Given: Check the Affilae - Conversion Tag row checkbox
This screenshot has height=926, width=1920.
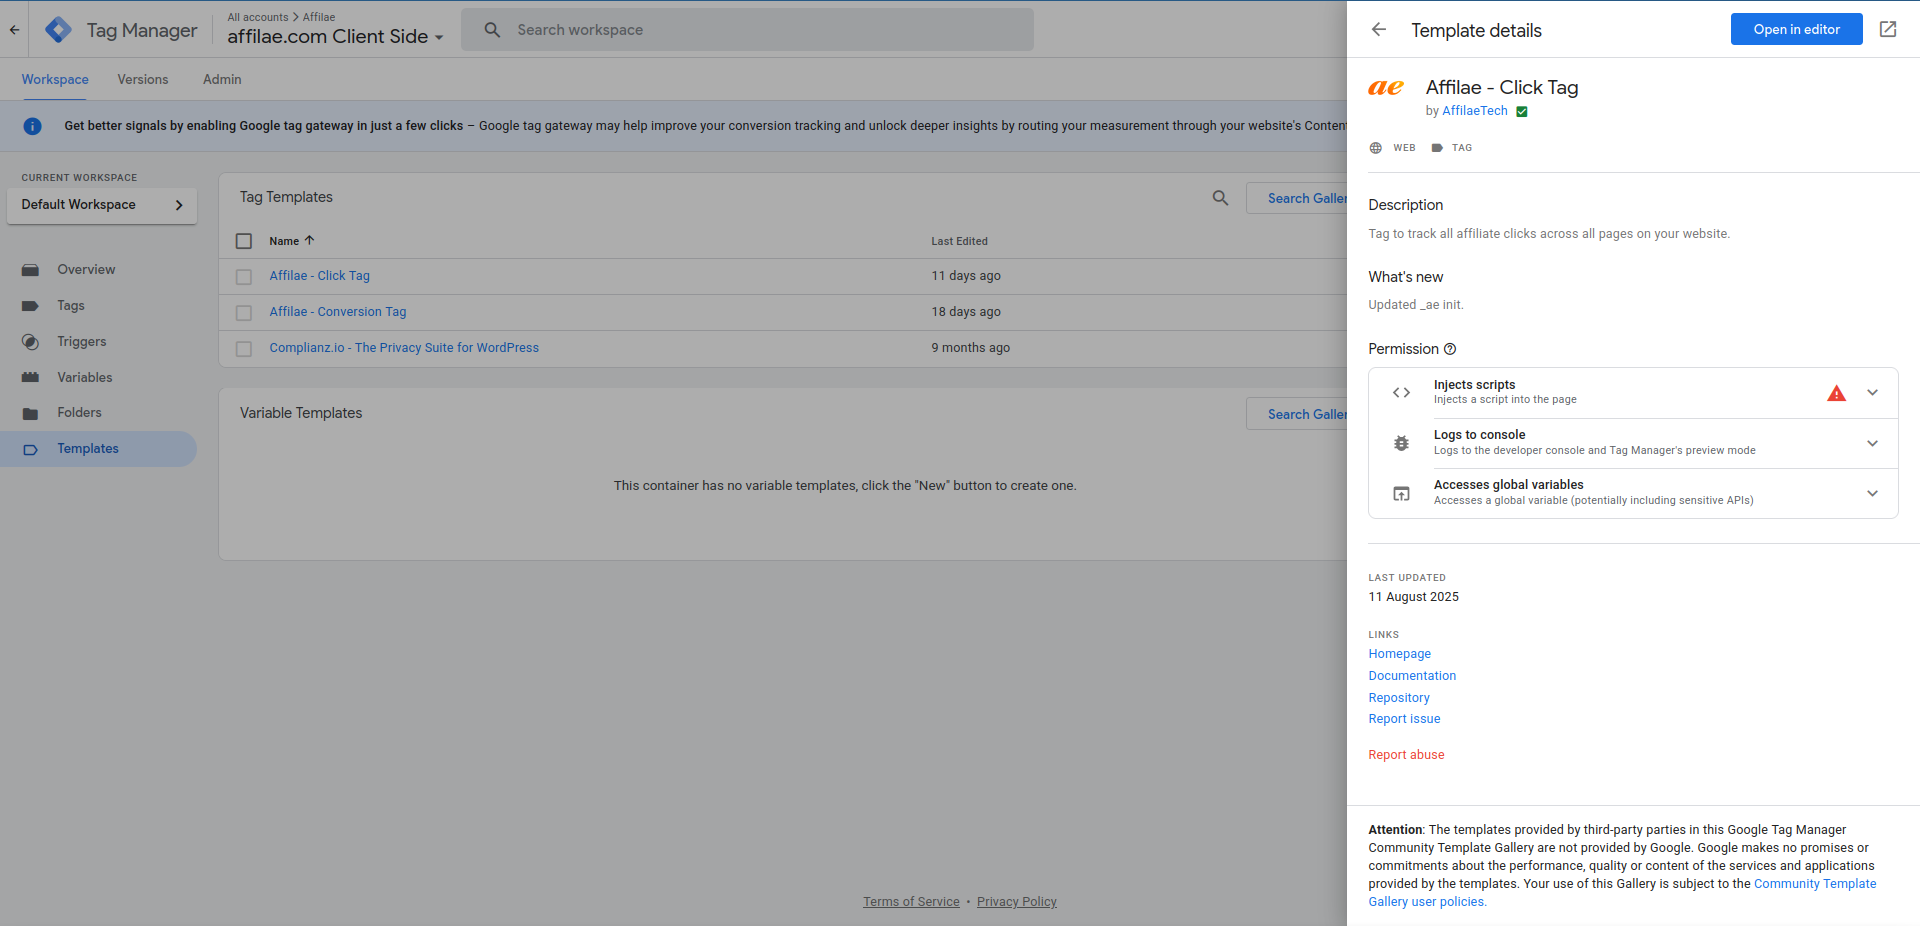Looking at the screenshot, I should (x=244, y=313).
